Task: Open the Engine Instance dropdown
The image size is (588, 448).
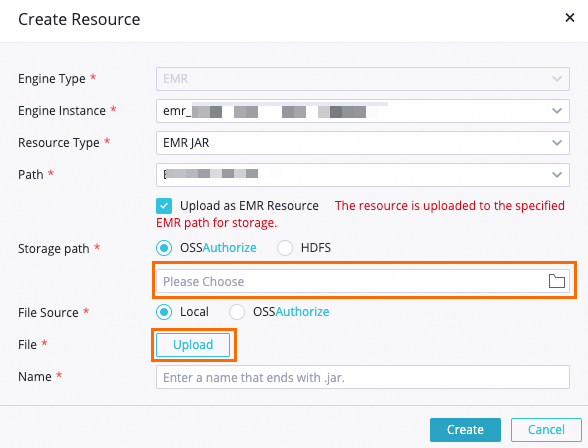Action: [363, 111]
